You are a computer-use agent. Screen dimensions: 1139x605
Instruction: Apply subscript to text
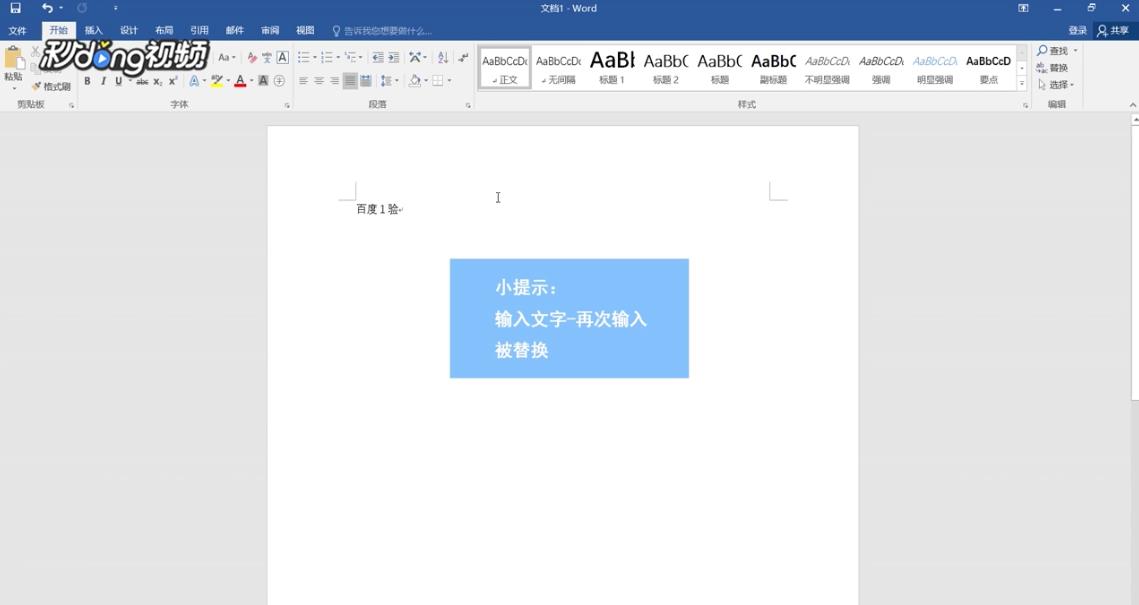(158, 80)
